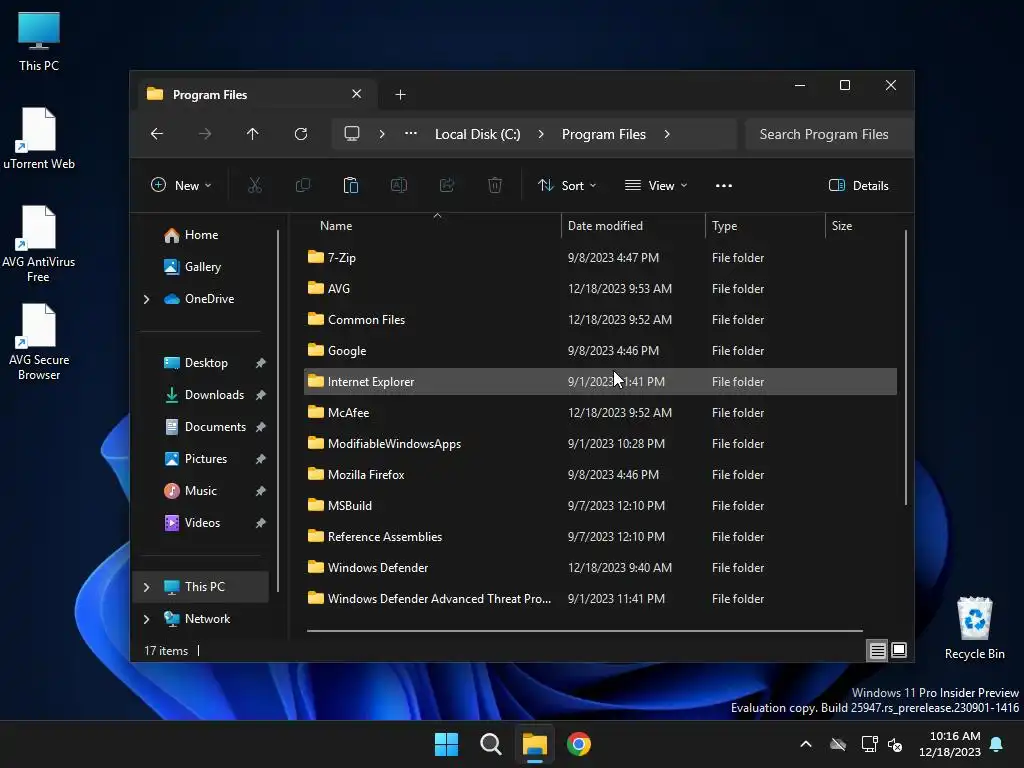Click File Explorer in the taskbar
1024x768 pixels.
click(x=534, y=744)
